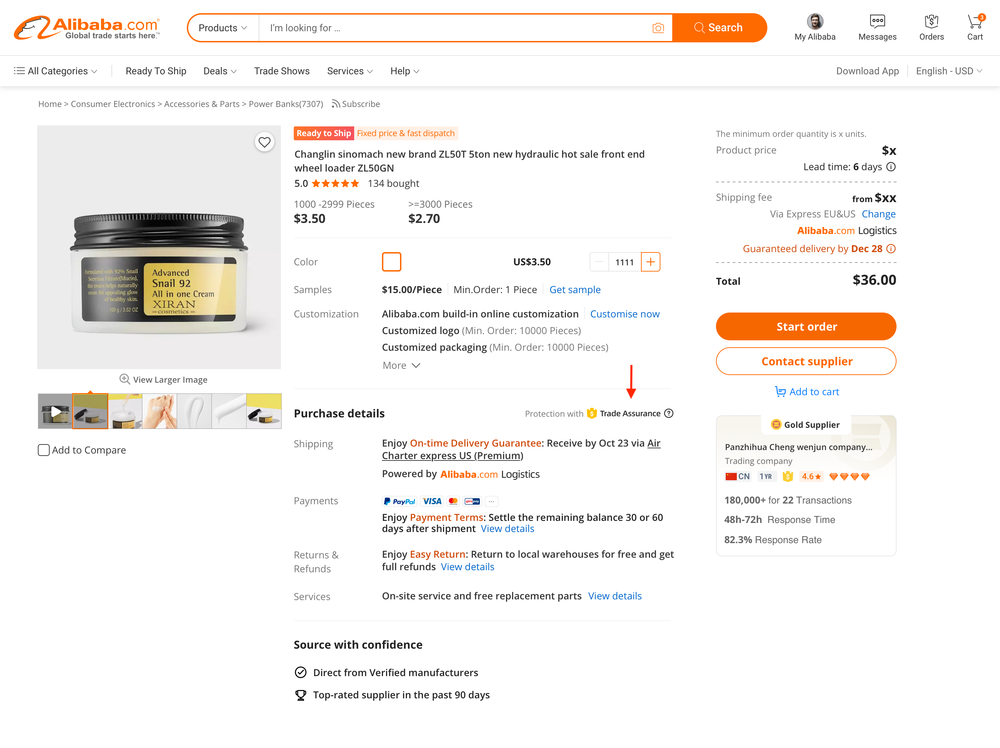This screenshot has width=1000, height=748.
Task: Open the Products search category dropdown
Action: coord(222,28)
